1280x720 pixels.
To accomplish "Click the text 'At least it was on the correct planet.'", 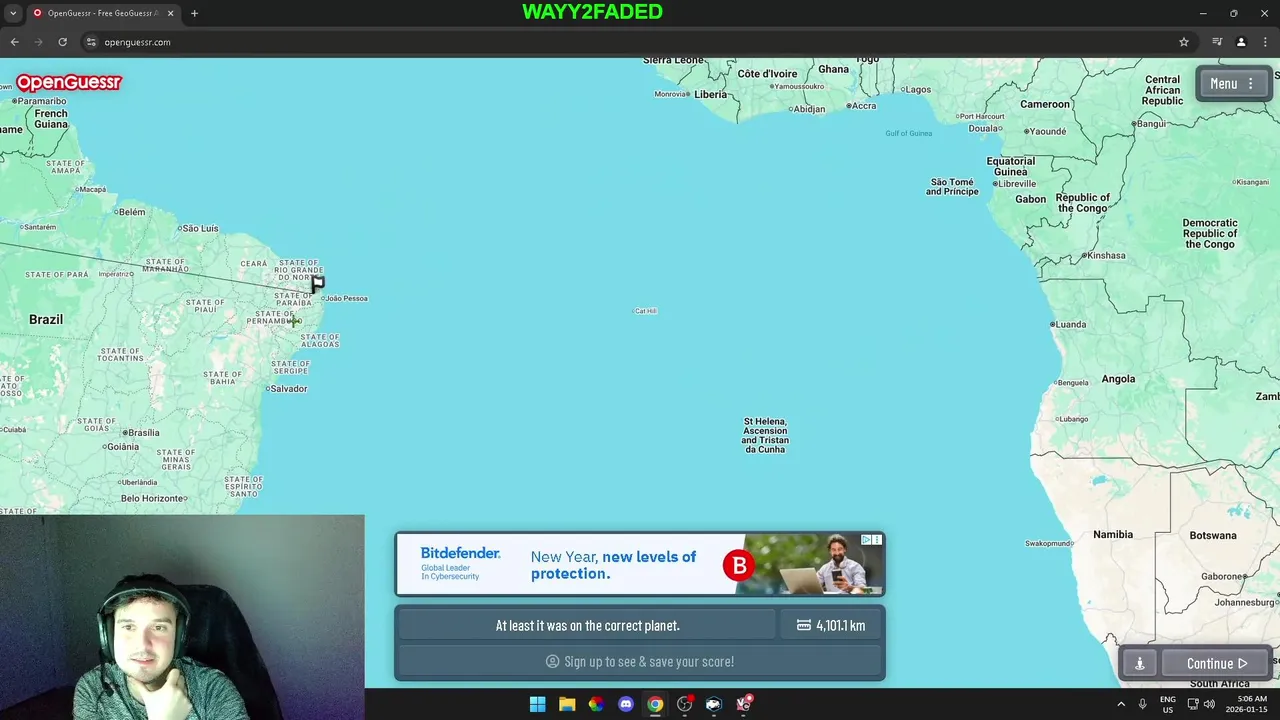I will tap(588, 626).
